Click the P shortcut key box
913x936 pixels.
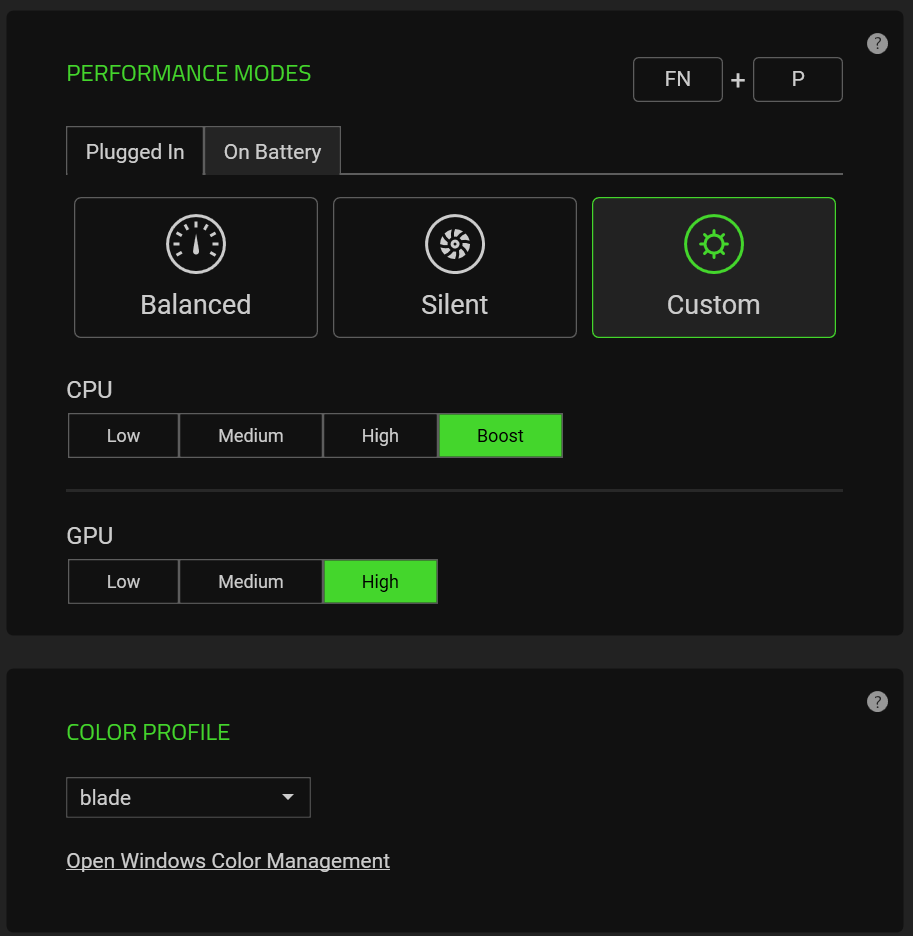798,79
